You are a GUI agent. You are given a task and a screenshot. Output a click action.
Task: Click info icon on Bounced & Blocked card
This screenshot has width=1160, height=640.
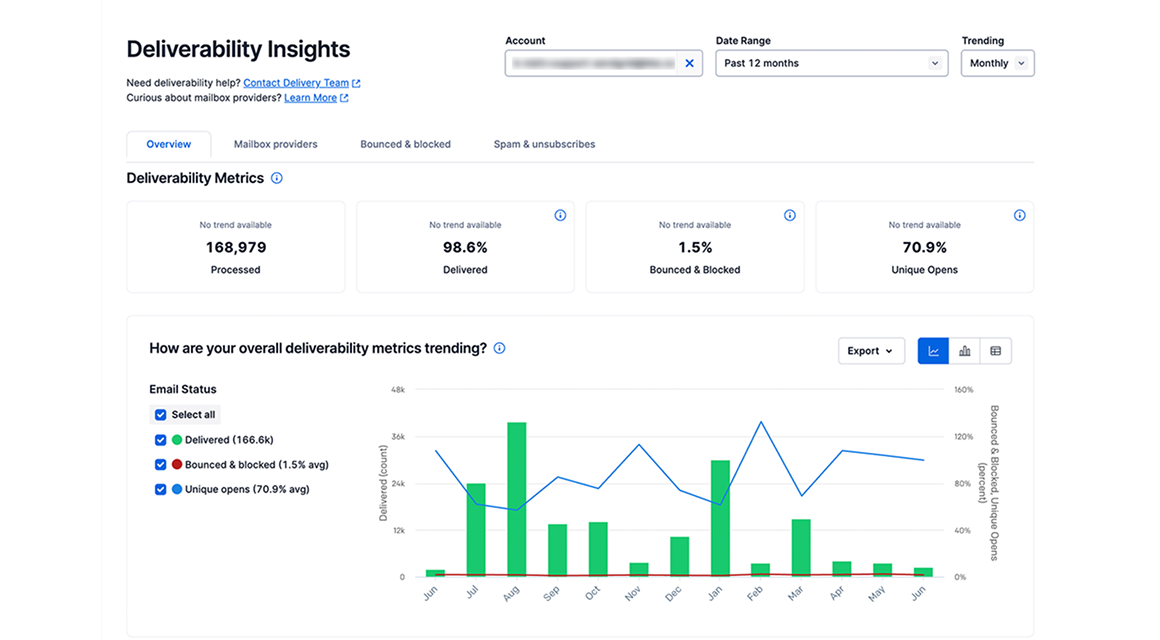[x=790, y=215]
